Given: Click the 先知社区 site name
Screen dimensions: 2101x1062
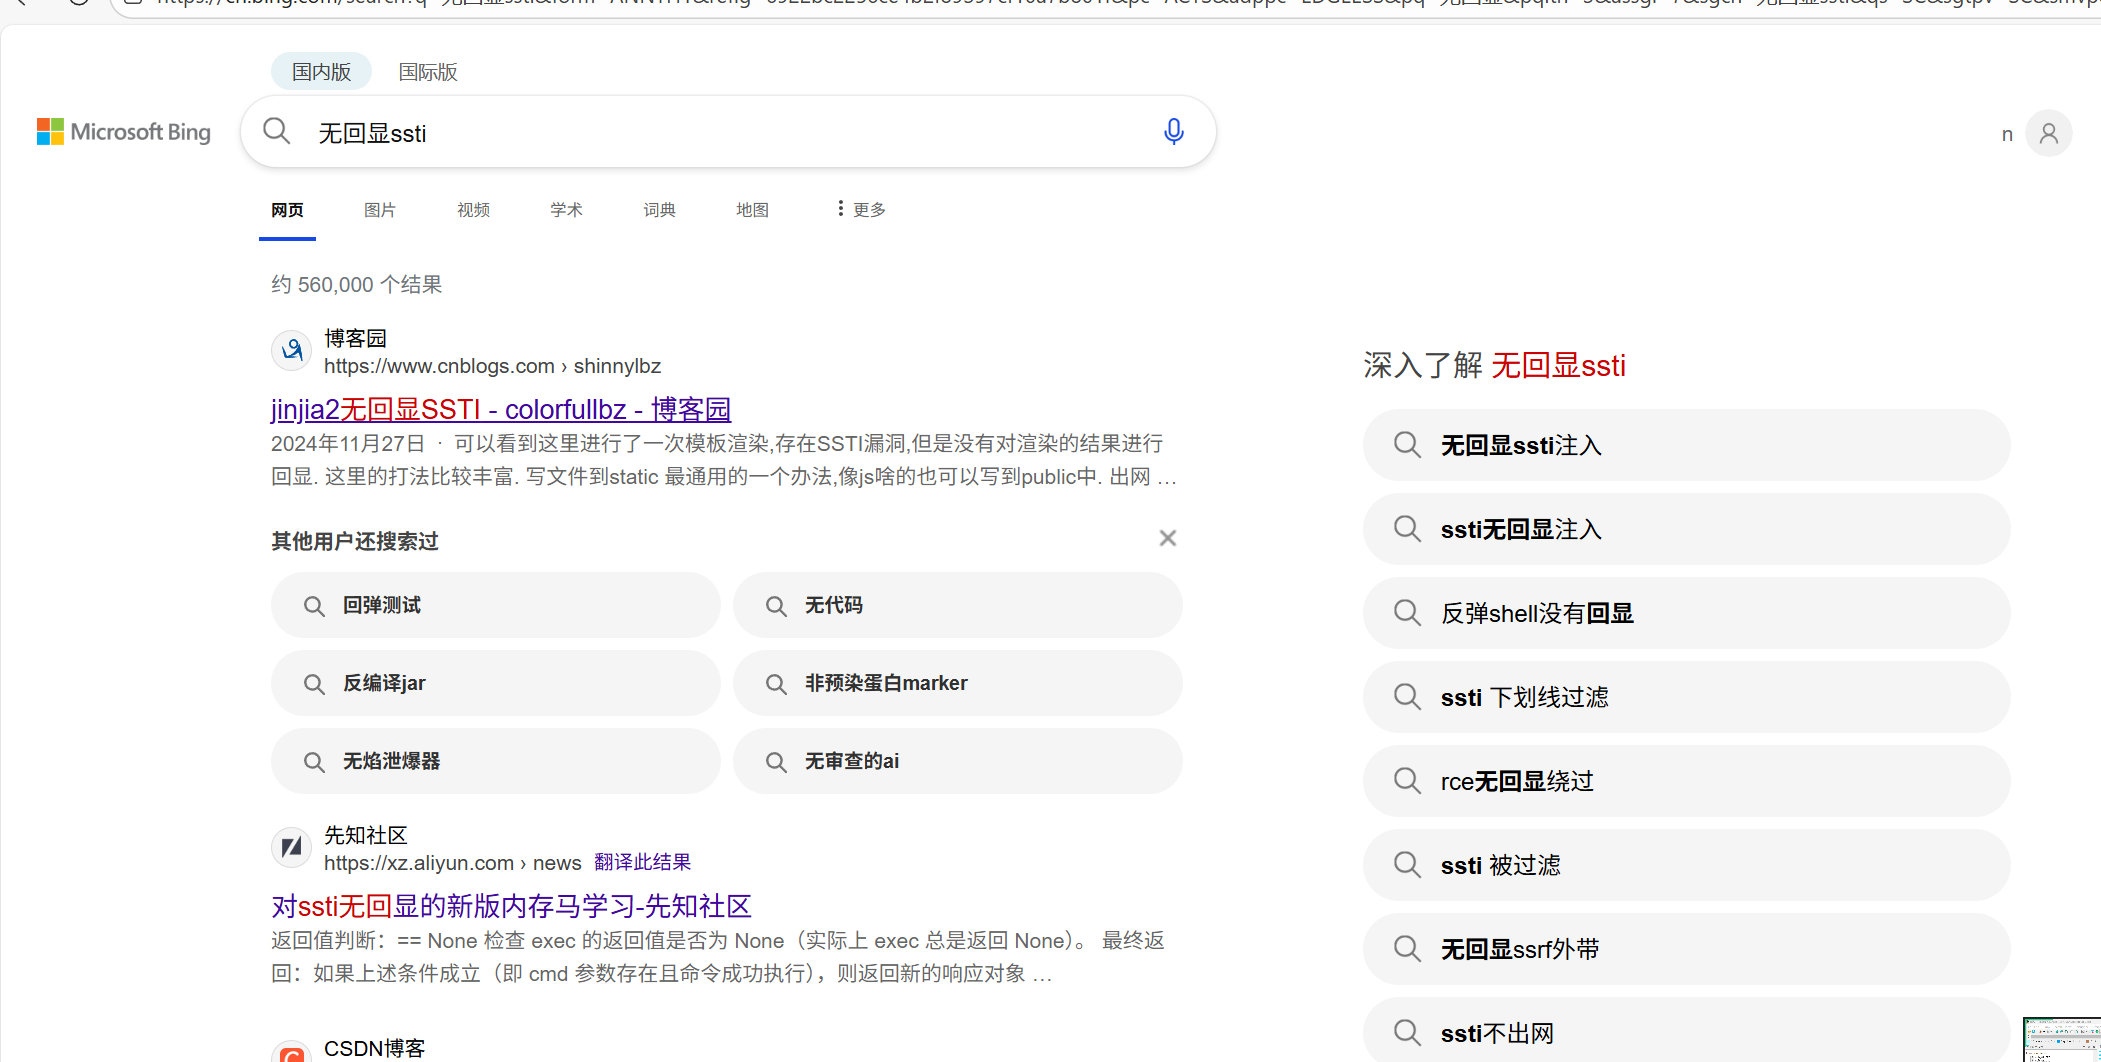Looking at the screenshot, I should [x=366, y=835].
